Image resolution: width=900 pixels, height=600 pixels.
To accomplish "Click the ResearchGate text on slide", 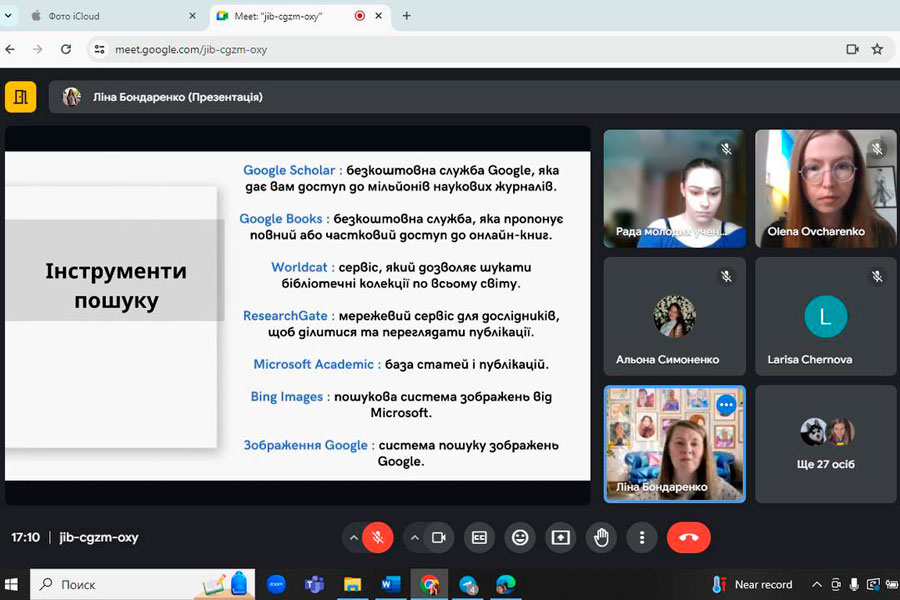I will [x=285, y=315].
